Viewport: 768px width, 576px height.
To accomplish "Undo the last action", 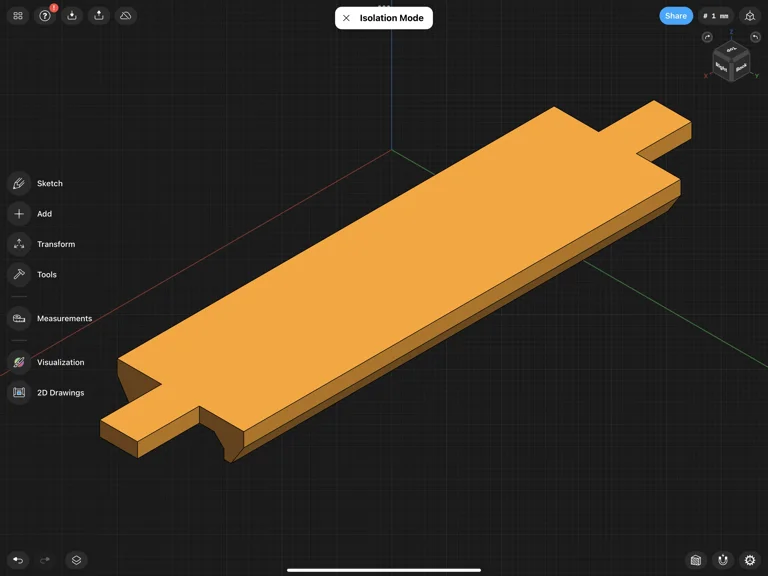I will (18, 560).
